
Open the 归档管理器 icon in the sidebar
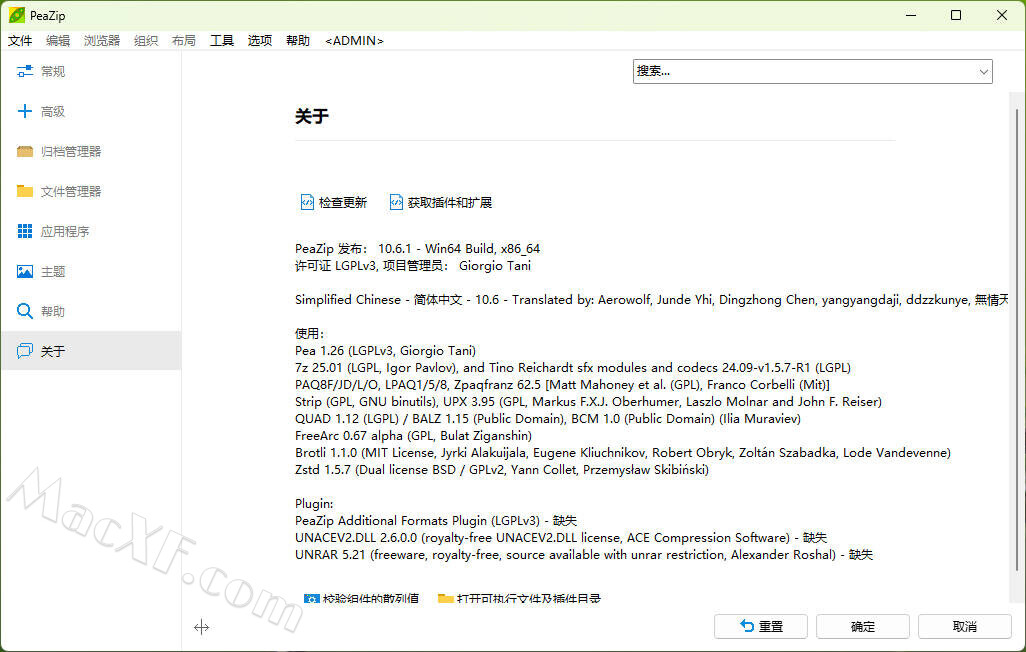pos(25,151)
